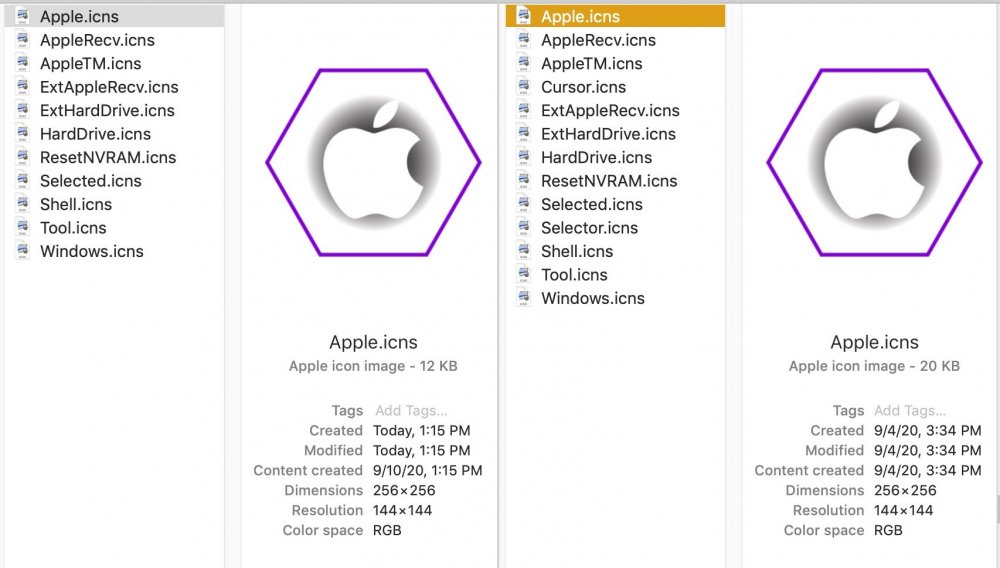
Task: Select ExtHardDrive.icns name in right list
Action: pyautogui.click(x=608, y=135)
